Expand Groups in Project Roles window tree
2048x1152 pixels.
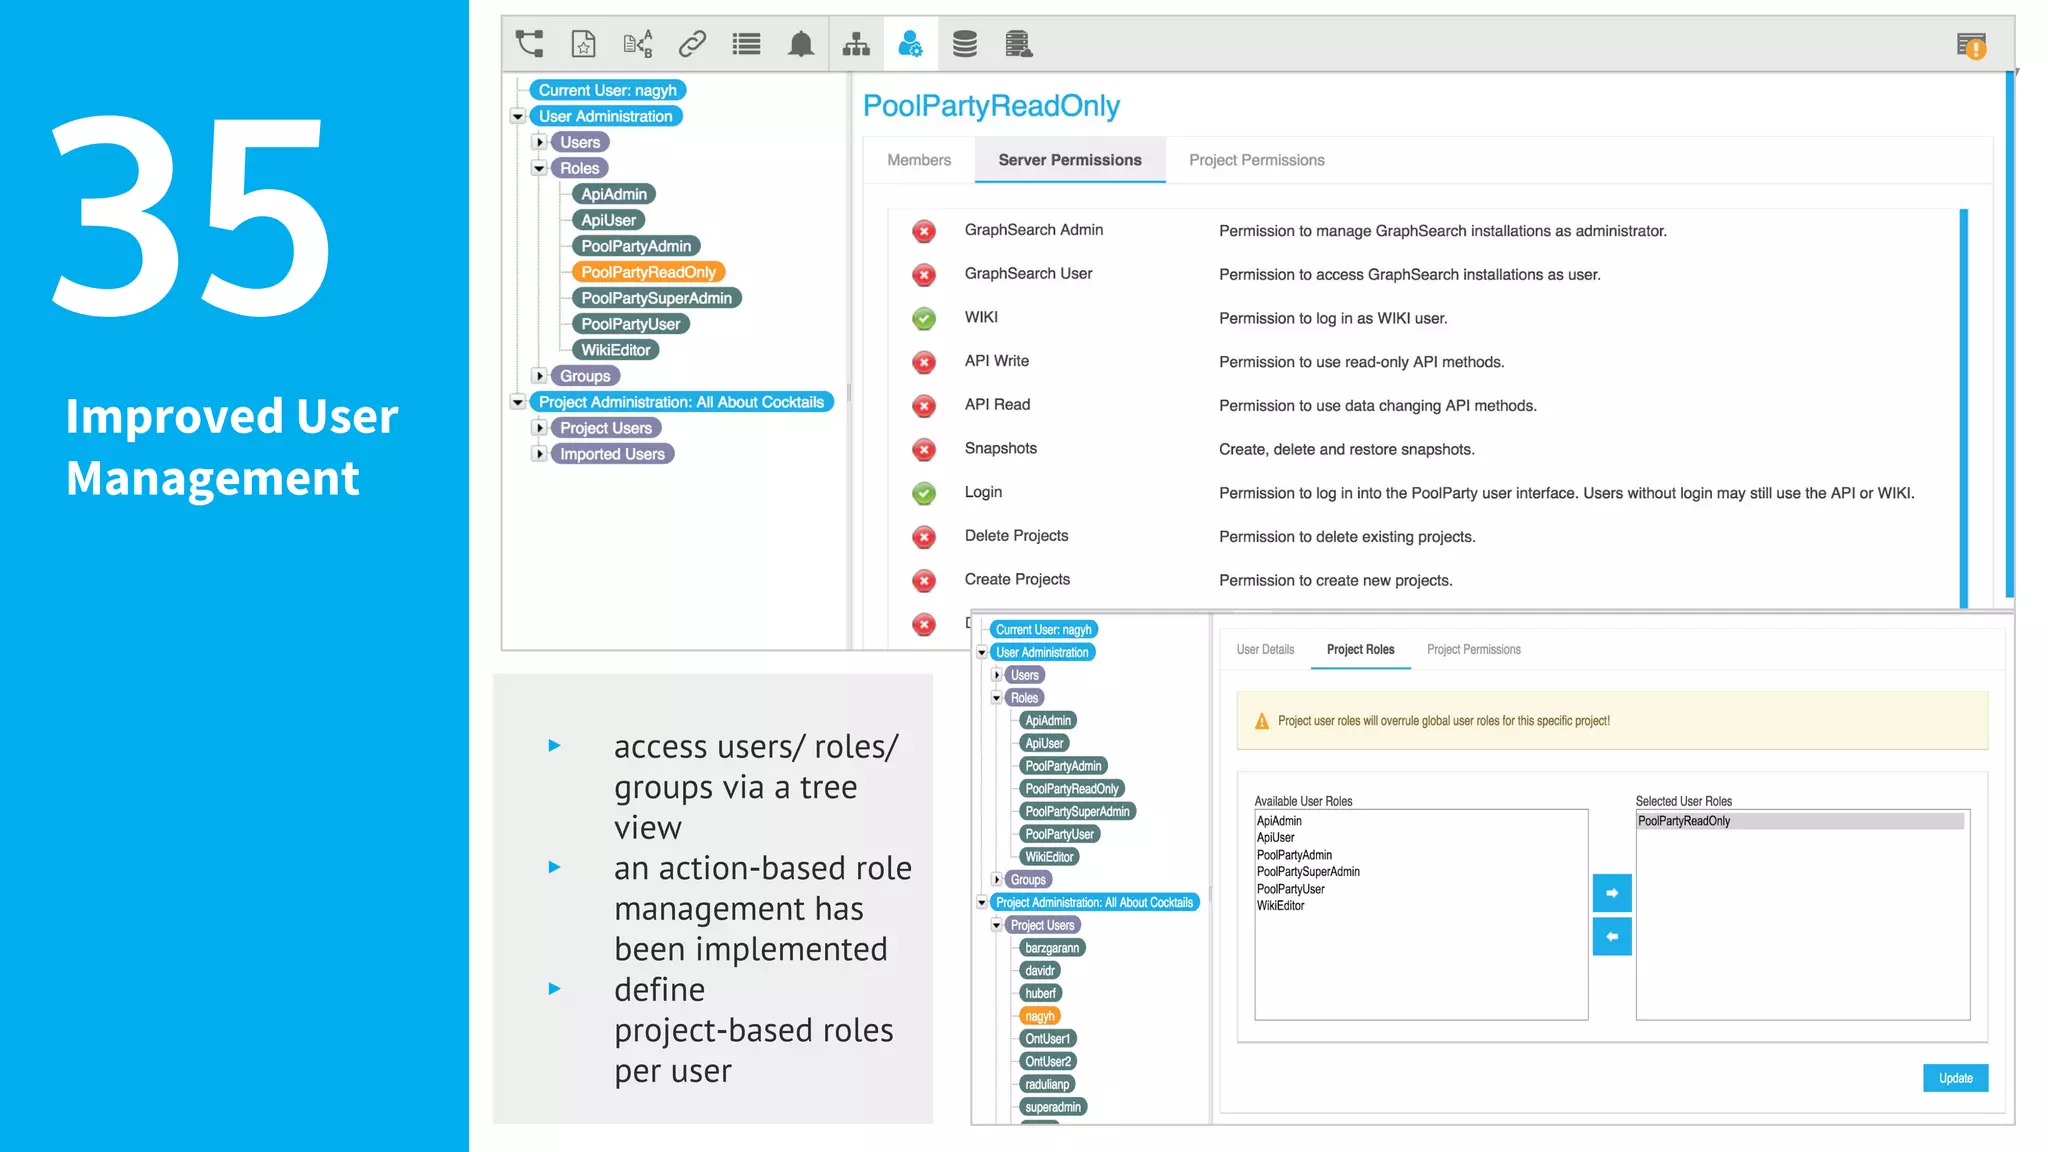point(997,879)
